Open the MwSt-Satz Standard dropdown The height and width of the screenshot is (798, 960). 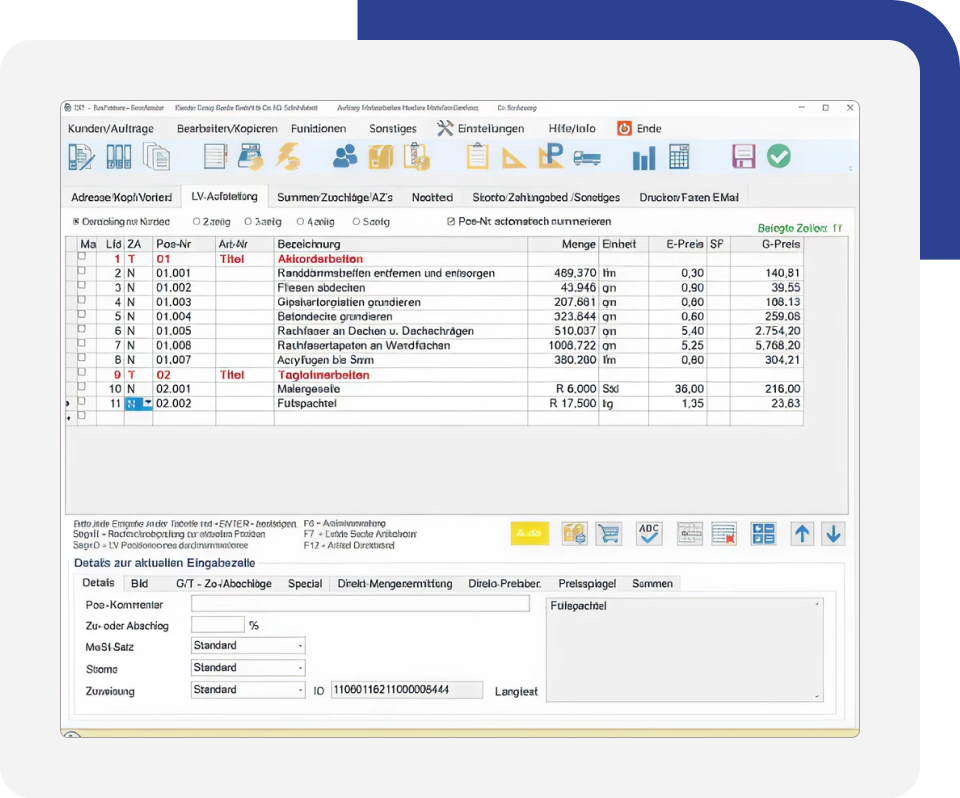click(x=300, y=646)
